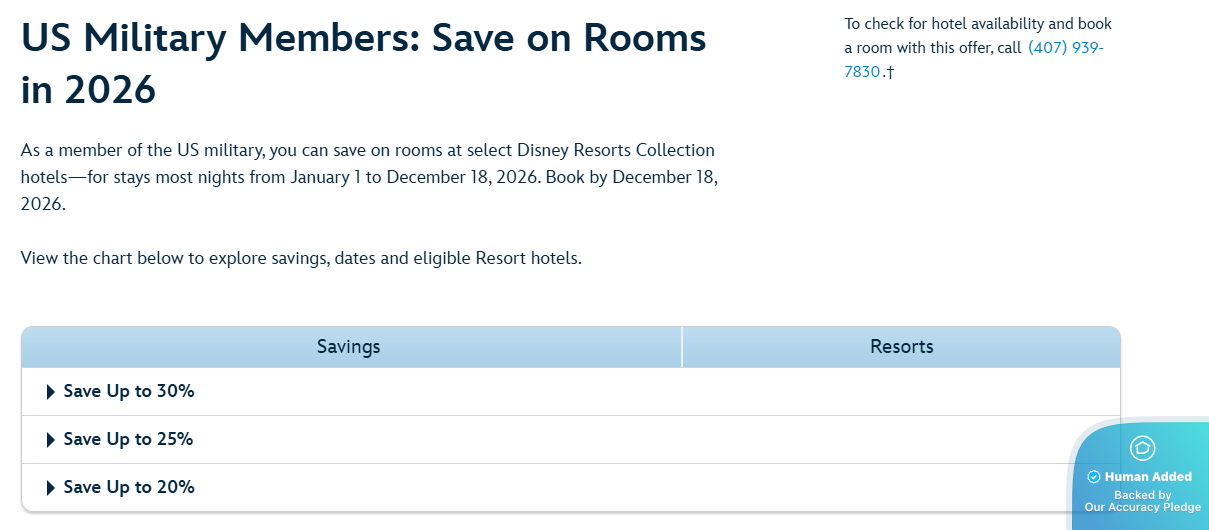Select the Savings column header
Screen dimensions: 1209x530
pos(351,347)
